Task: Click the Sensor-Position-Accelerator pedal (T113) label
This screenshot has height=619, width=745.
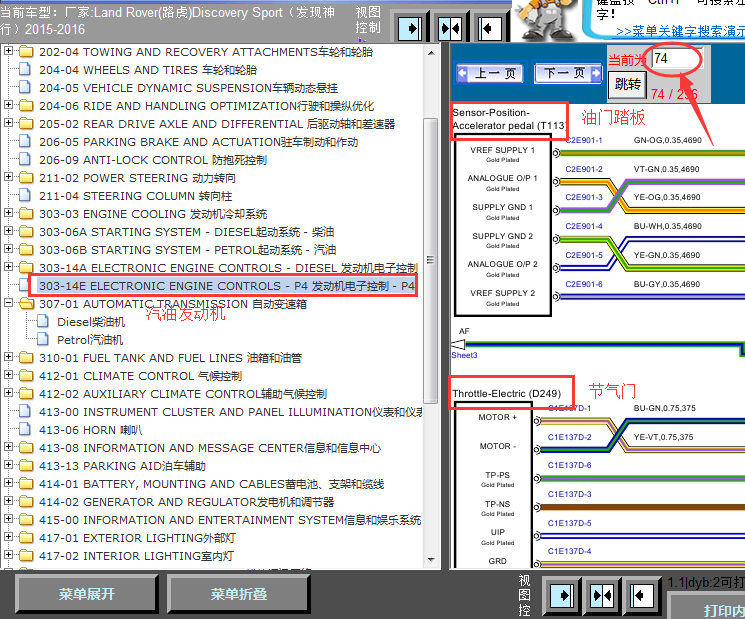Action: (x=509, y=119)
